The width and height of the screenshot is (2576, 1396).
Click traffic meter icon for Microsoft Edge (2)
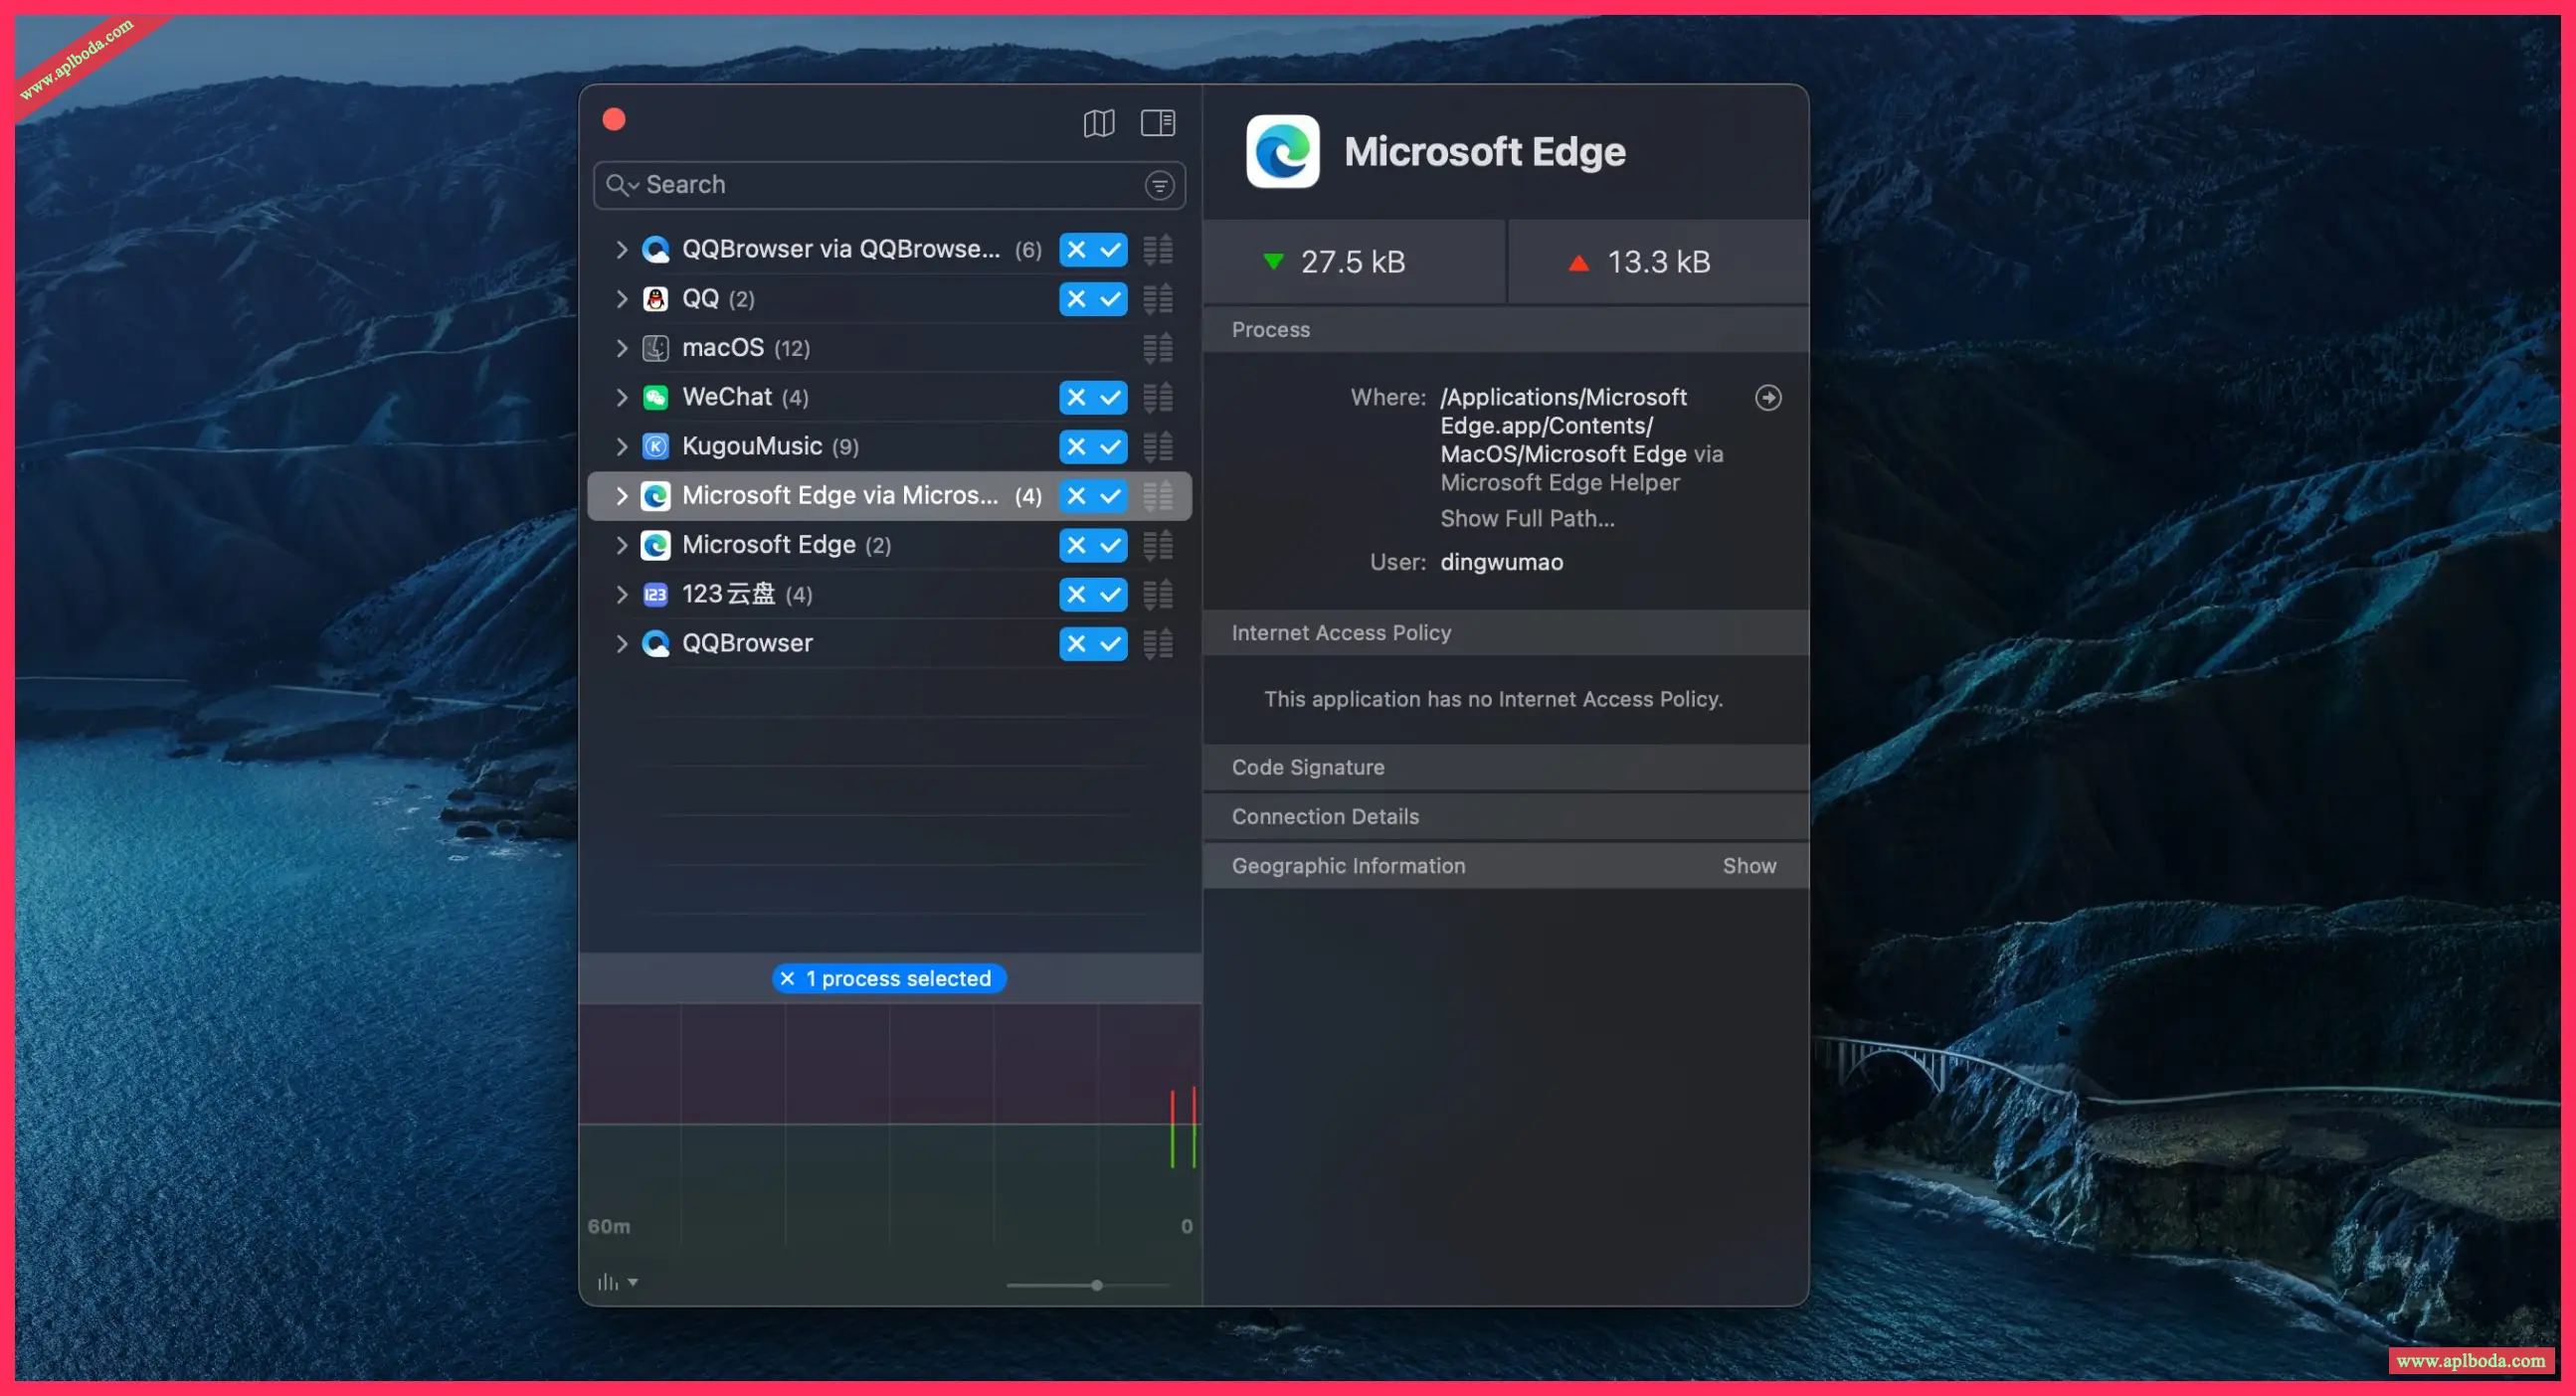(1157, 546)
